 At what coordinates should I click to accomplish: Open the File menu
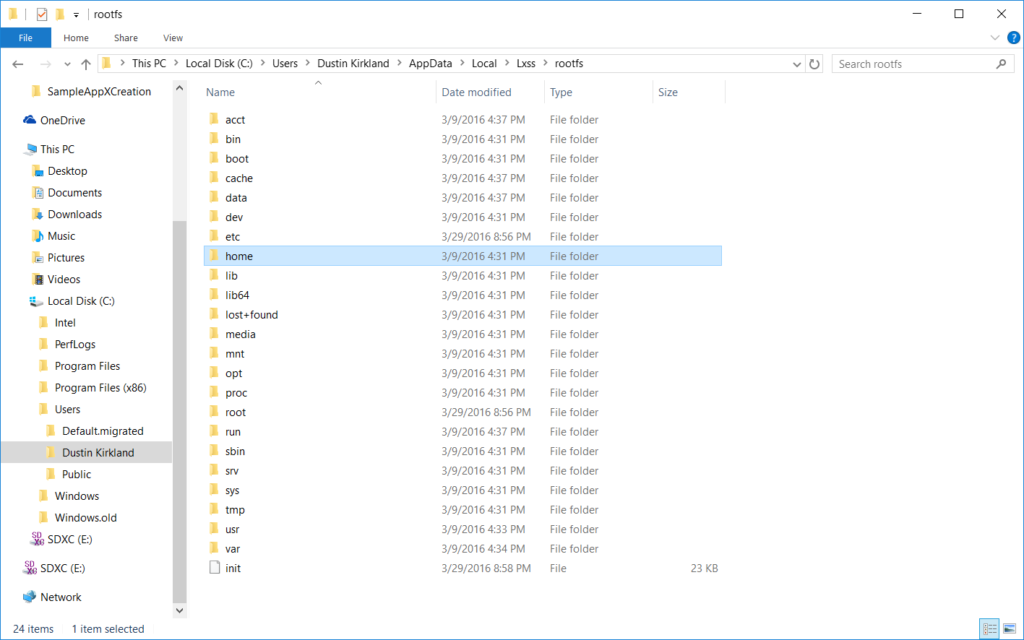coord(26,38)
